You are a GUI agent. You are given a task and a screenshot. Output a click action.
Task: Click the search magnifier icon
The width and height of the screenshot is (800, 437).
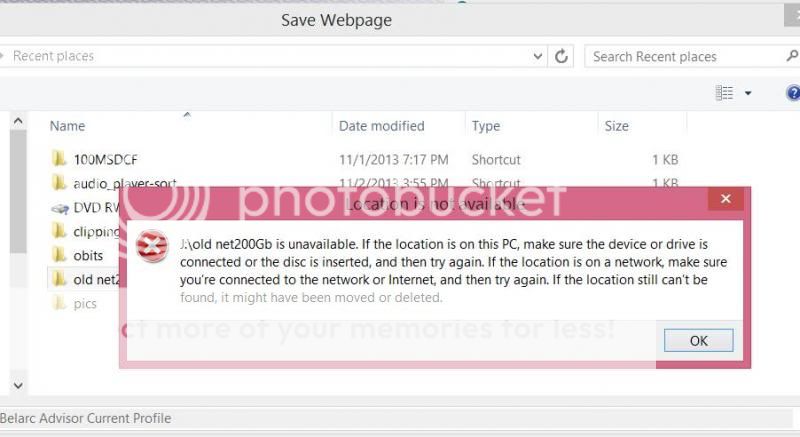point(792,56)
